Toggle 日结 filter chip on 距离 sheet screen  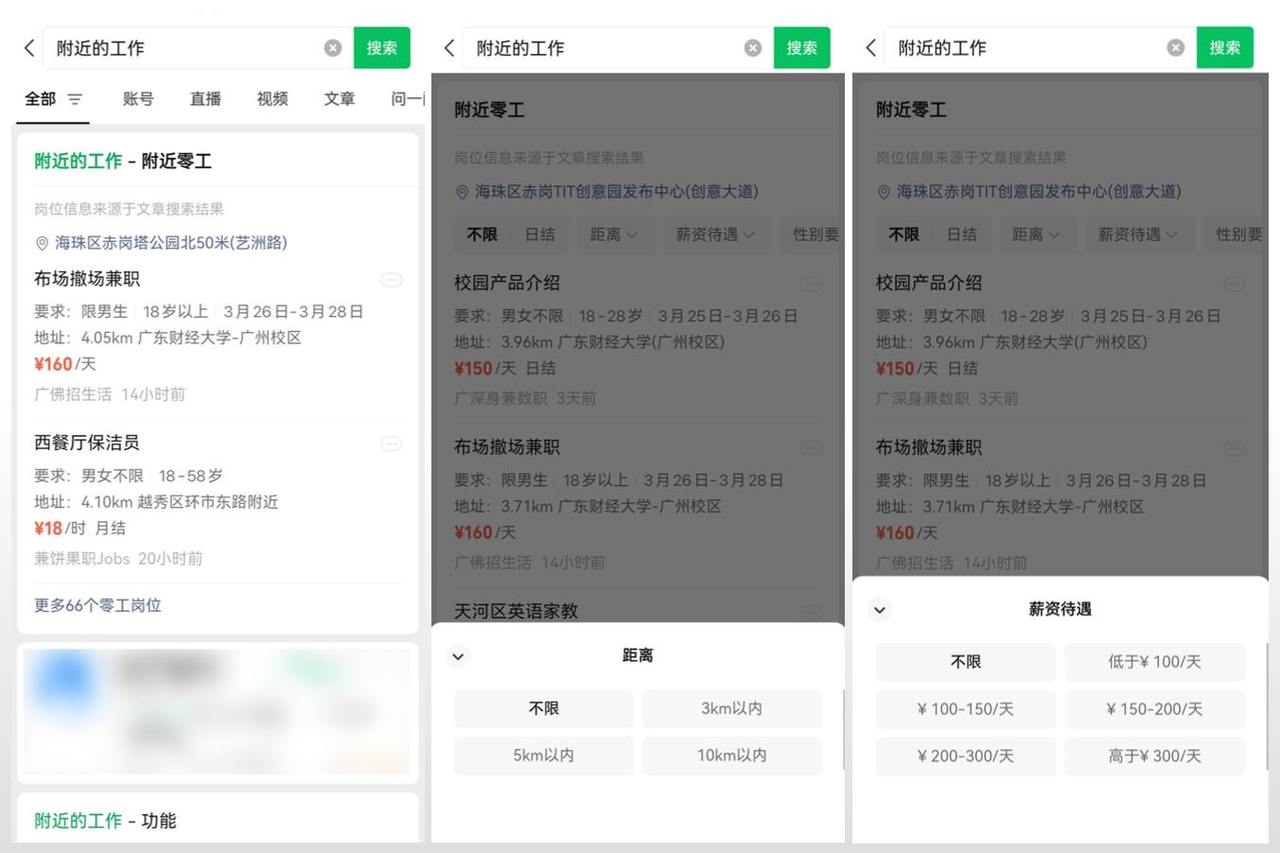coord(540,234)
